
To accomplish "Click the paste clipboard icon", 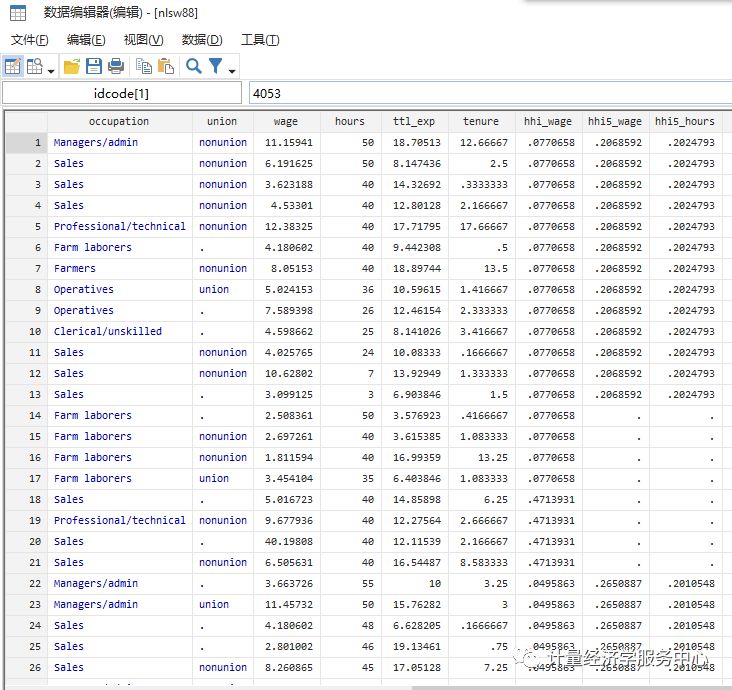I will point(166,67).
